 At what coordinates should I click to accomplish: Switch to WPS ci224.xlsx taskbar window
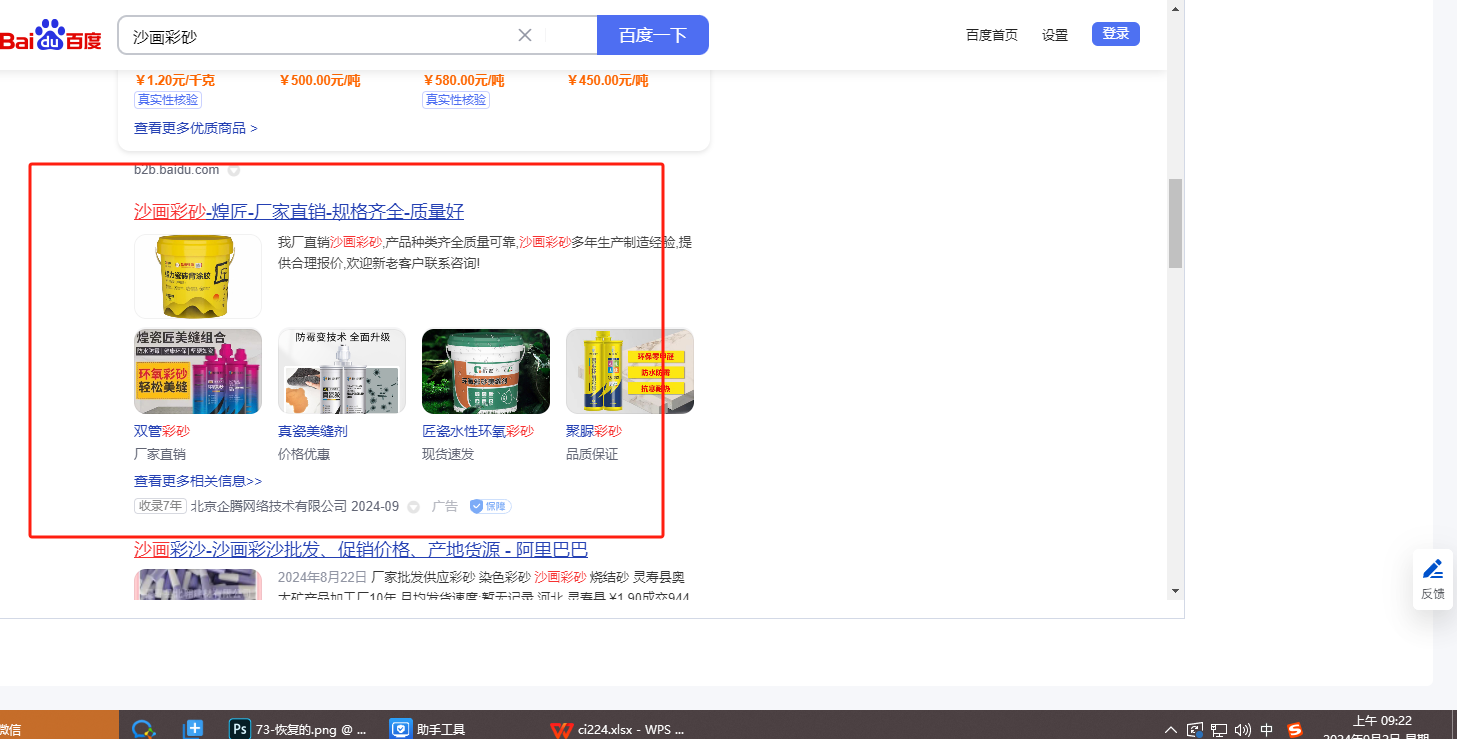[x=618, y=729]
